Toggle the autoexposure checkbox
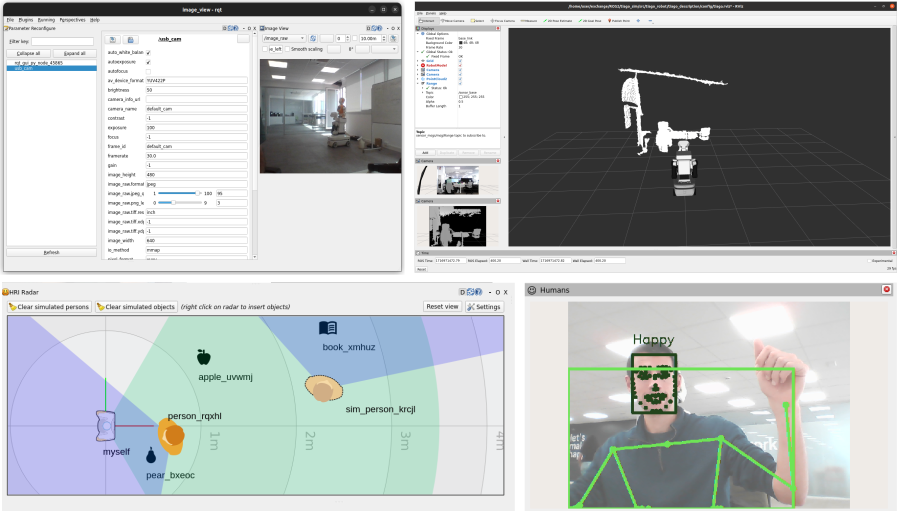897x511 pixels. (149, 61)
